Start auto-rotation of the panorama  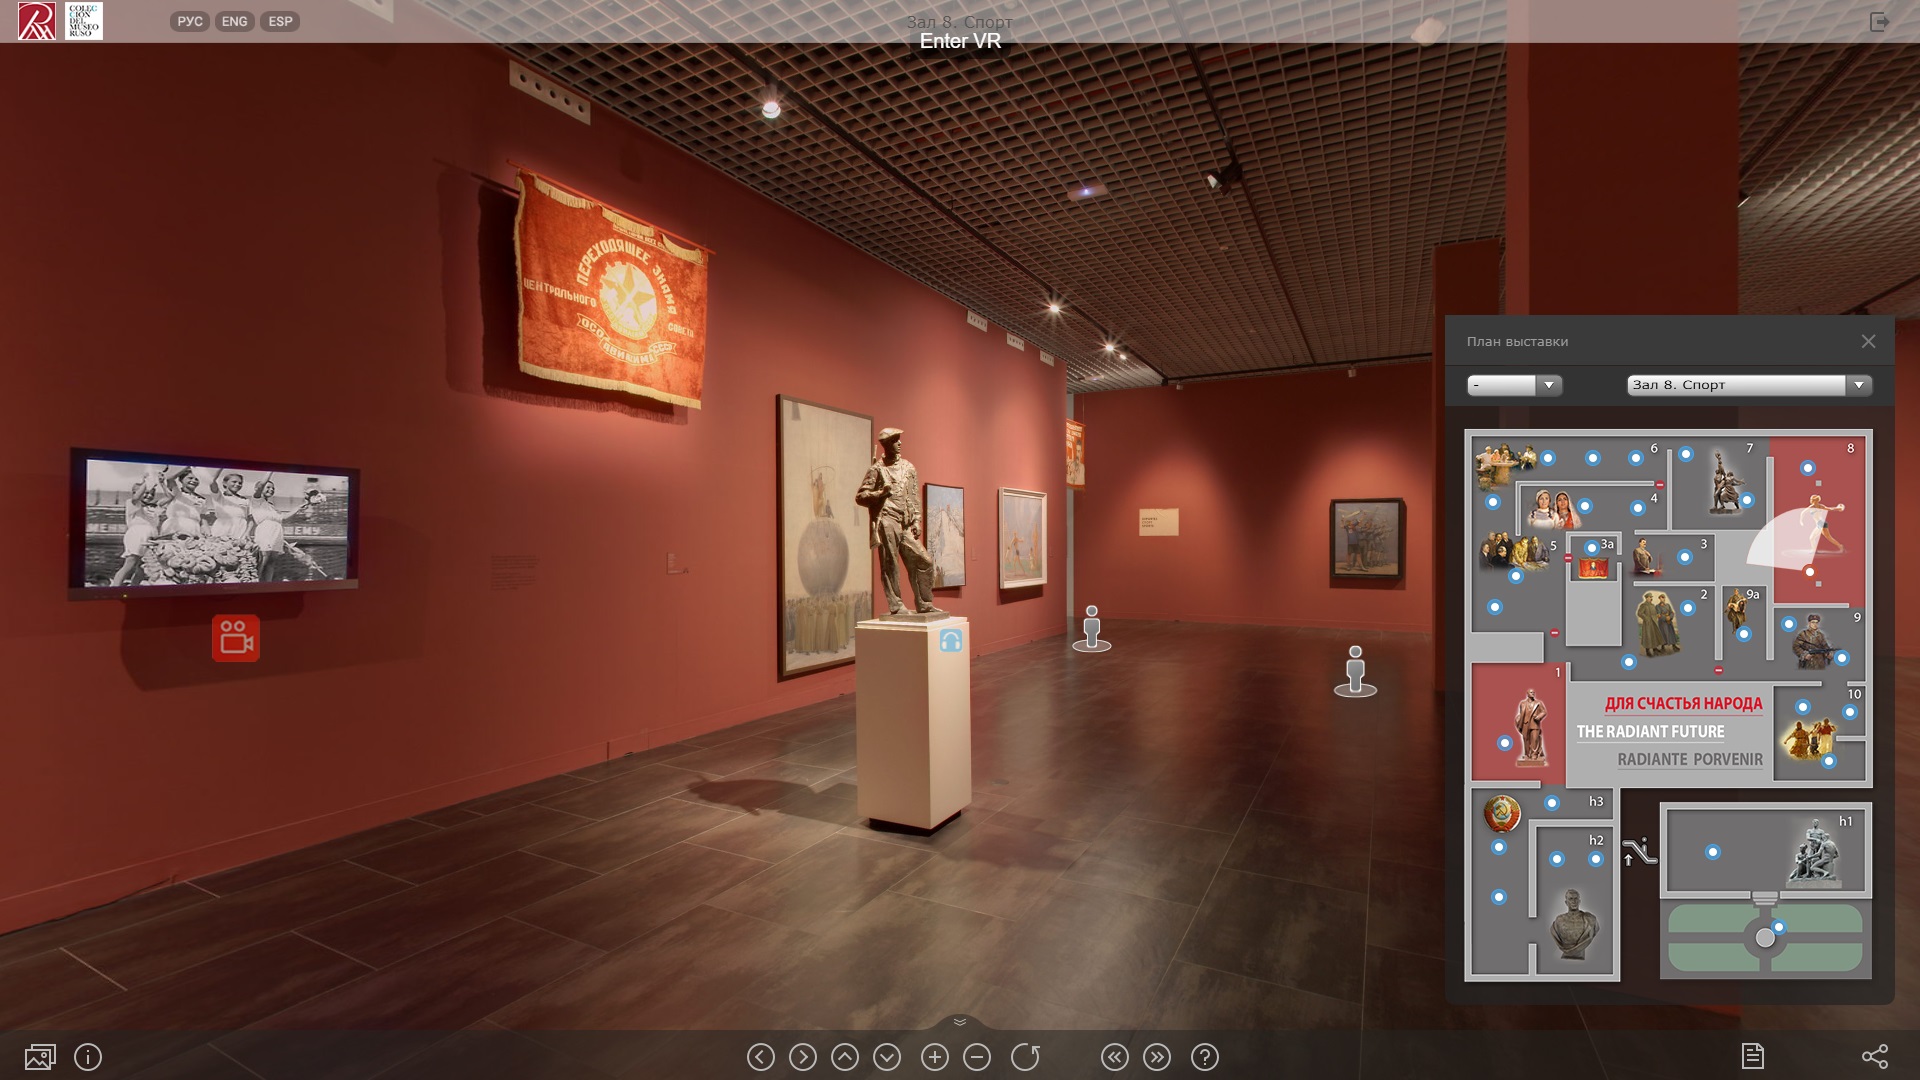(x=1025, y=1057)
